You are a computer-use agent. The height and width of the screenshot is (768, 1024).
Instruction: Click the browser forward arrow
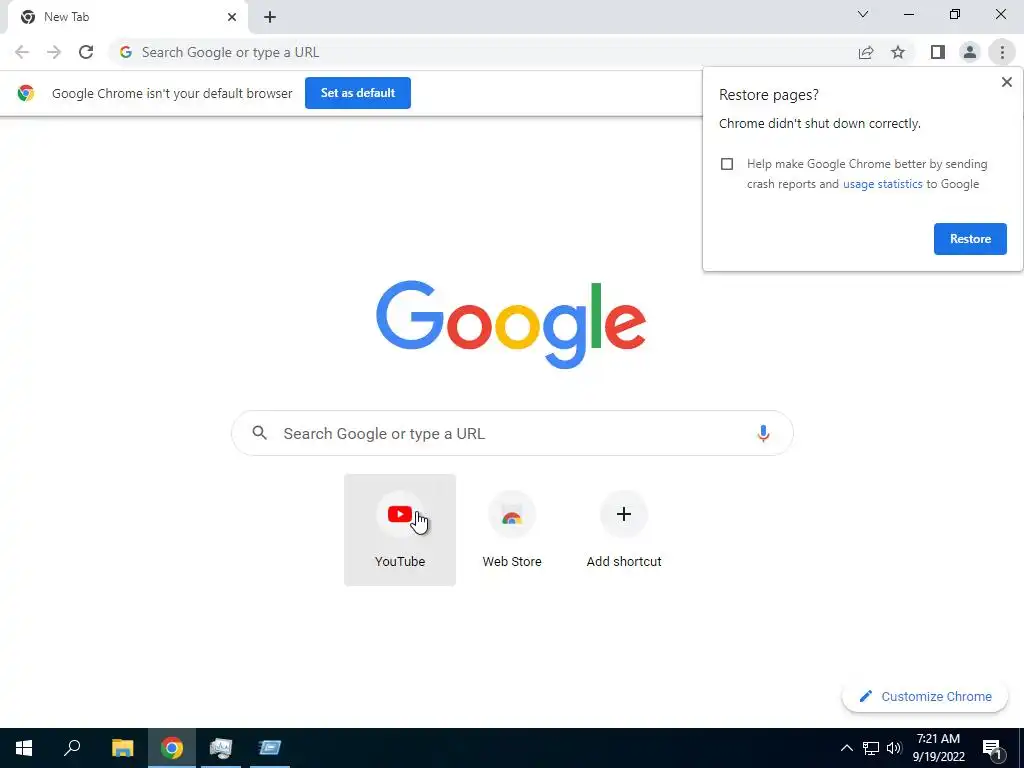point(54,52)
